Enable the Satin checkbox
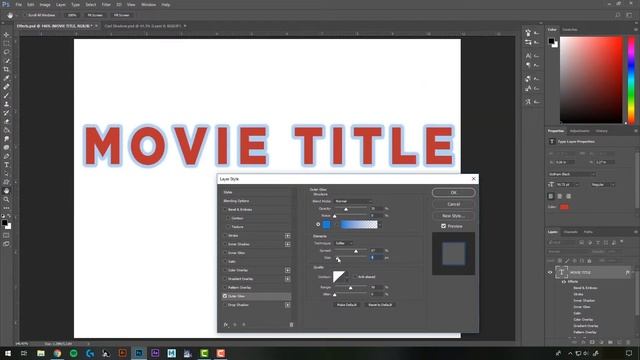Viewport: 640px width, 360px height. 225,261
